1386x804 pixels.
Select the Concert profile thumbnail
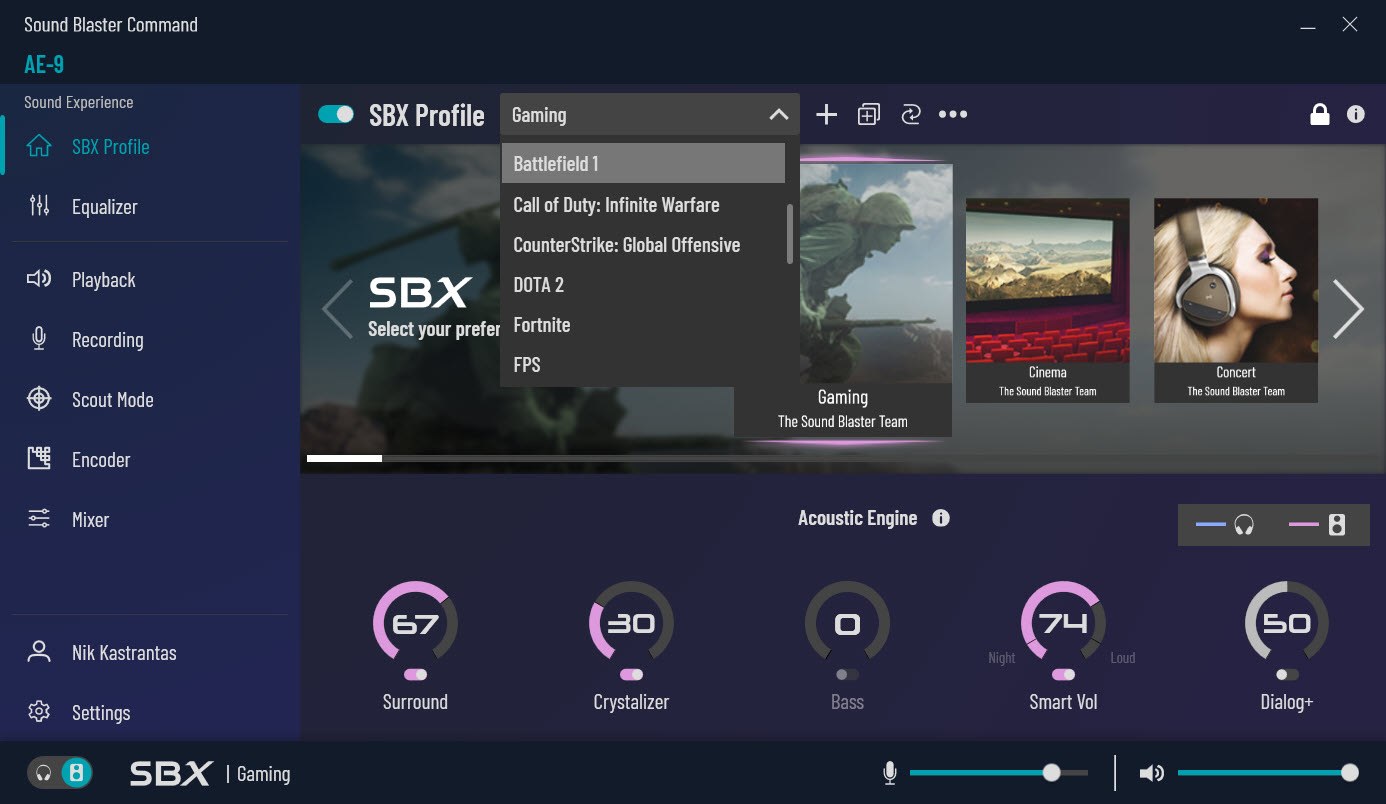(x=1236, y=300)
